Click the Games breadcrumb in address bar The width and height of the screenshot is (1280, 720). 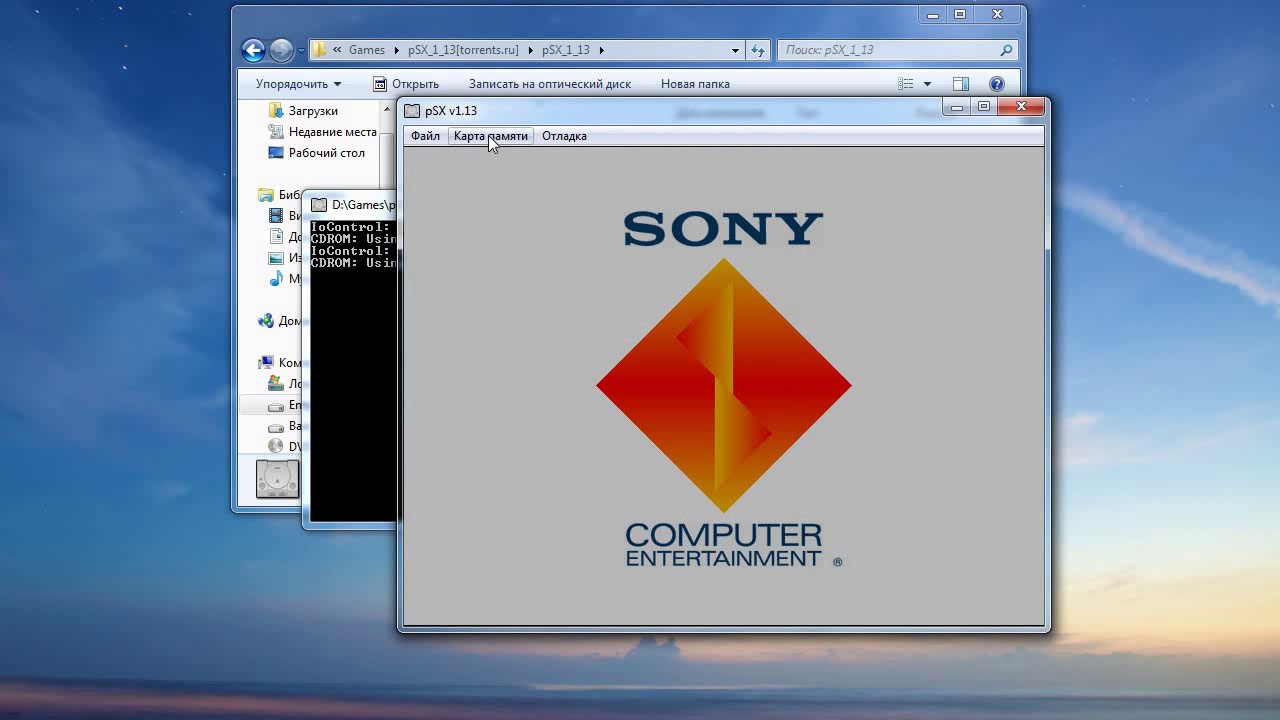367,50
